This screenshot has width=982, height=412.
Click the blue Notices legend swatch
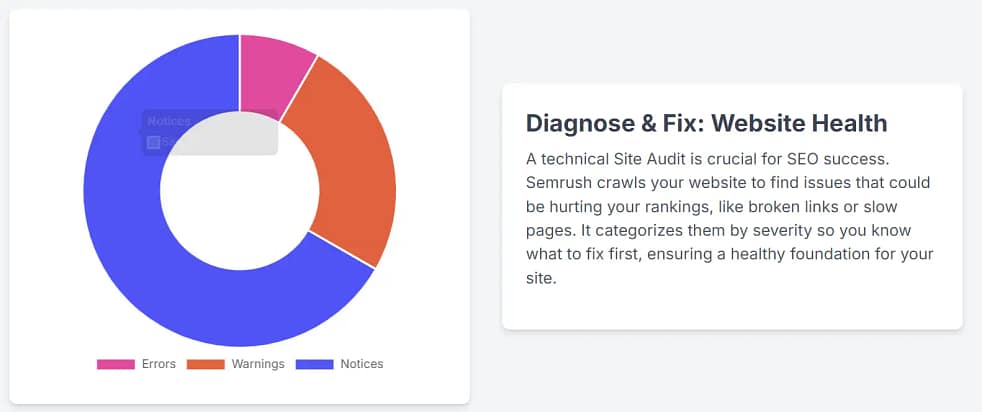[315, 364]
